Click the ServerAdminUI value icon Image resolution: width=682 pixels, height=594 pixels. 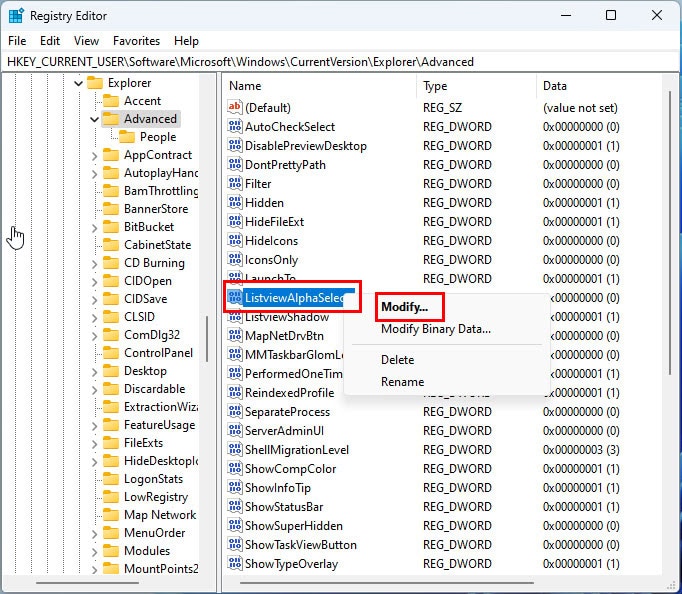pos(235,430)
